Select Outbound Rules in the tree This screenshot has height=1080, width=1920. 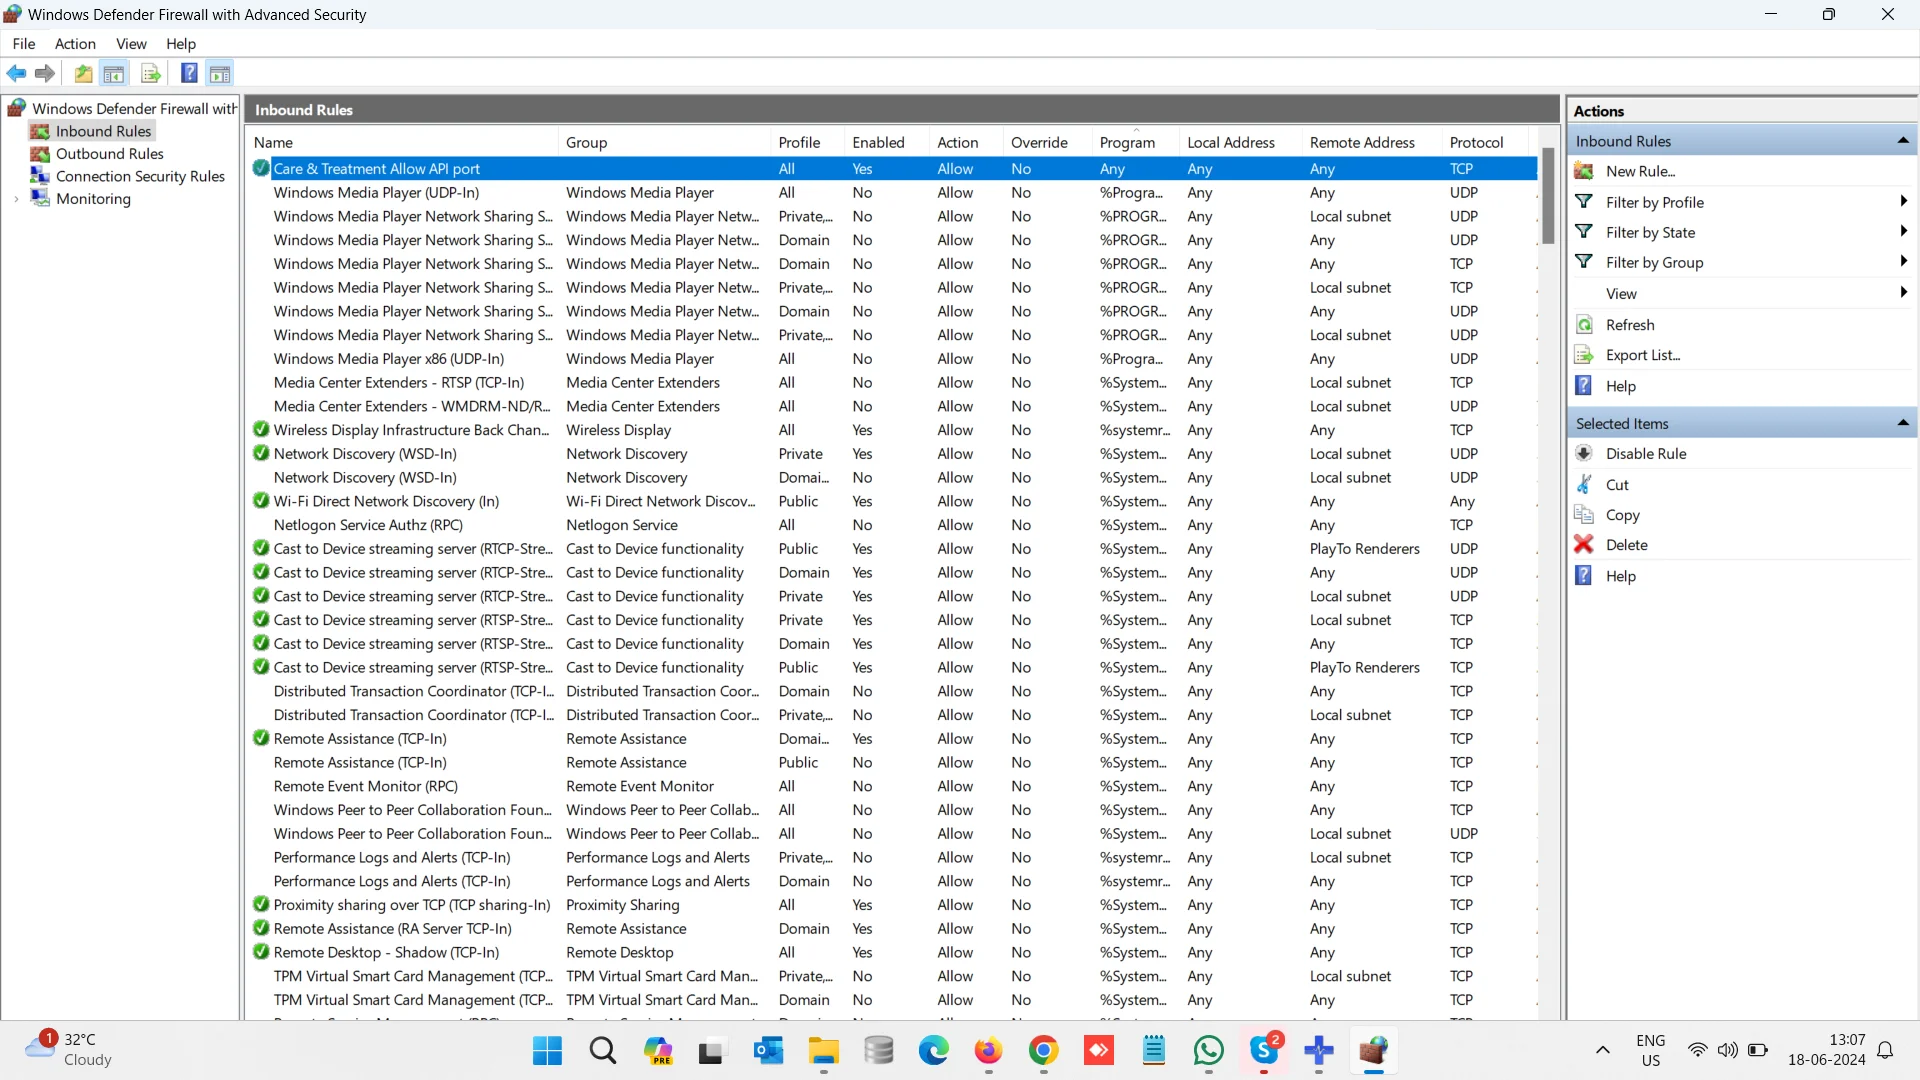(x=109, y=154)
